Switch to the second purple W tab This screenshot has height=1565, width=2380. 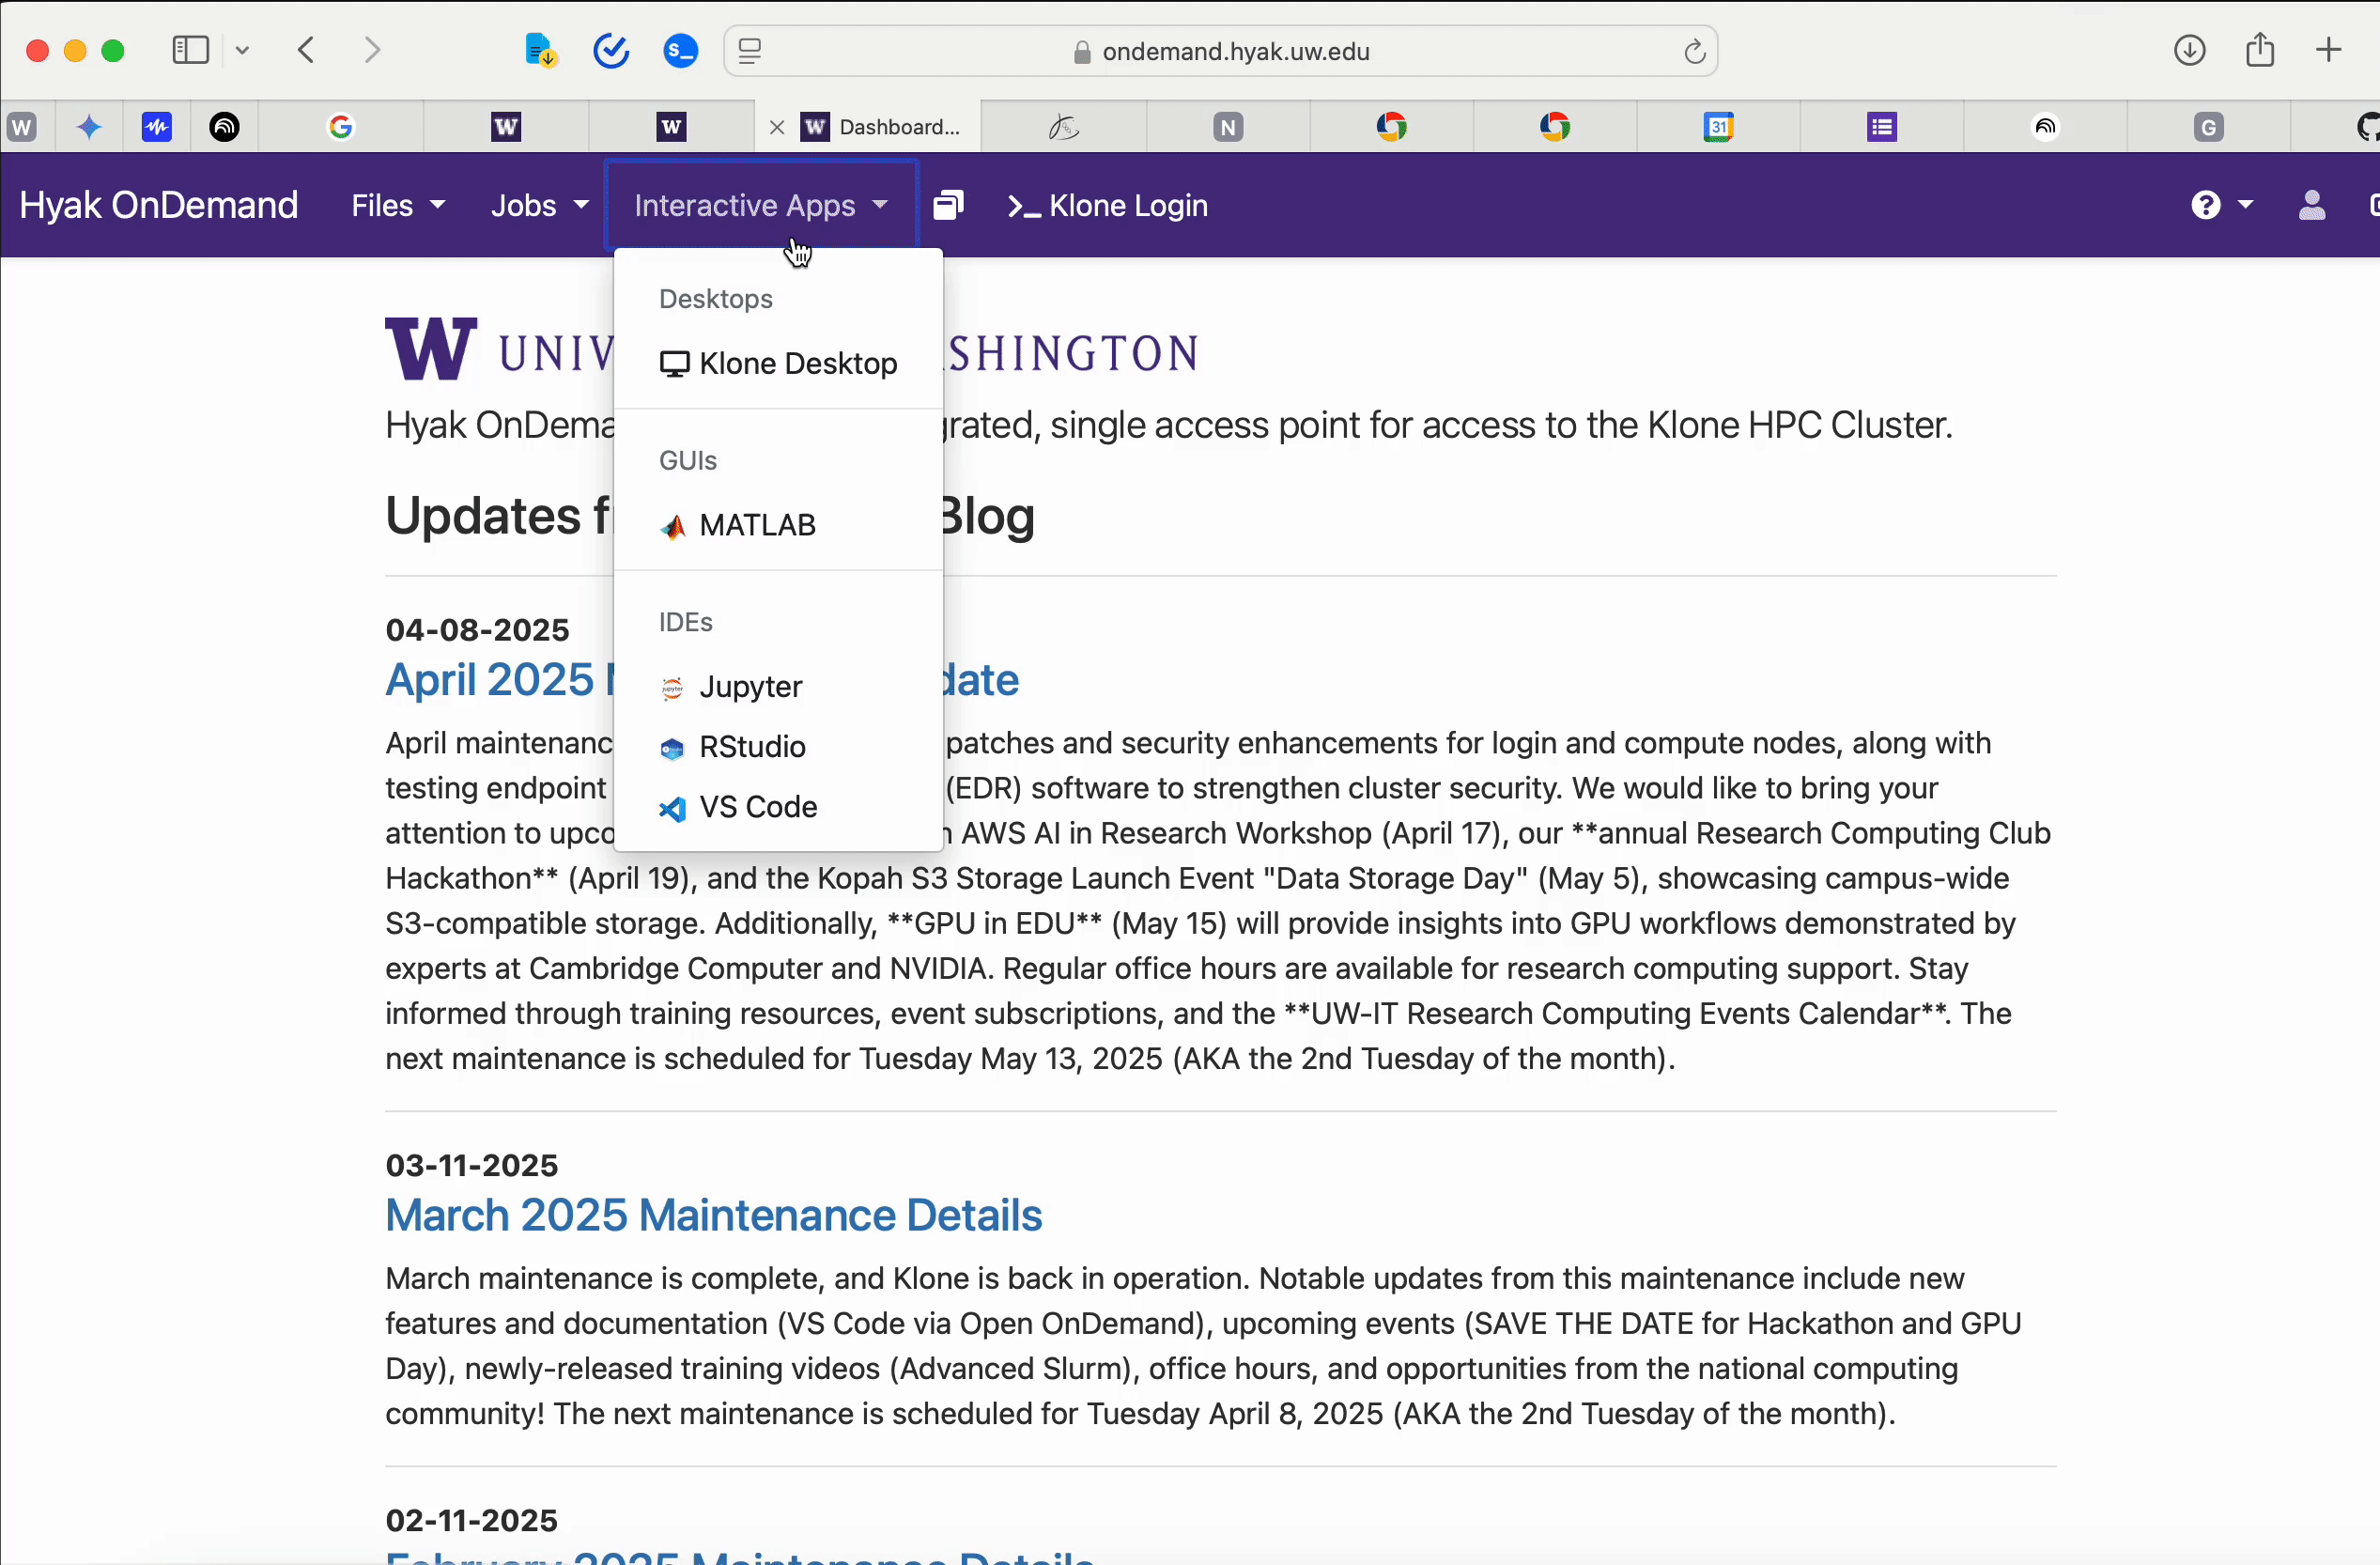pyautogui.click(x=671, y=127)
